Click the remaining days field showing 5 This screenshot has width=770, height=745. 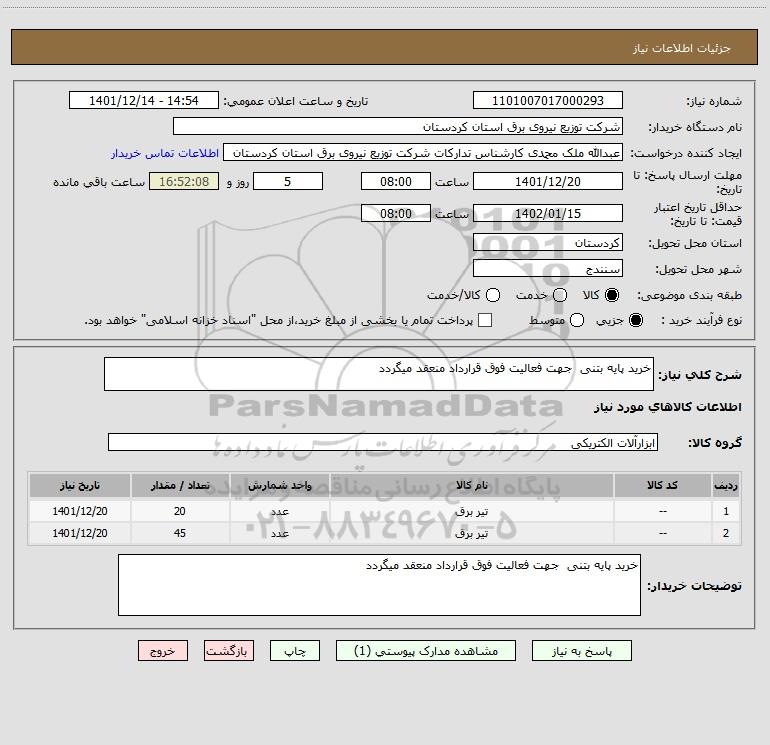(x=288, y=181)
